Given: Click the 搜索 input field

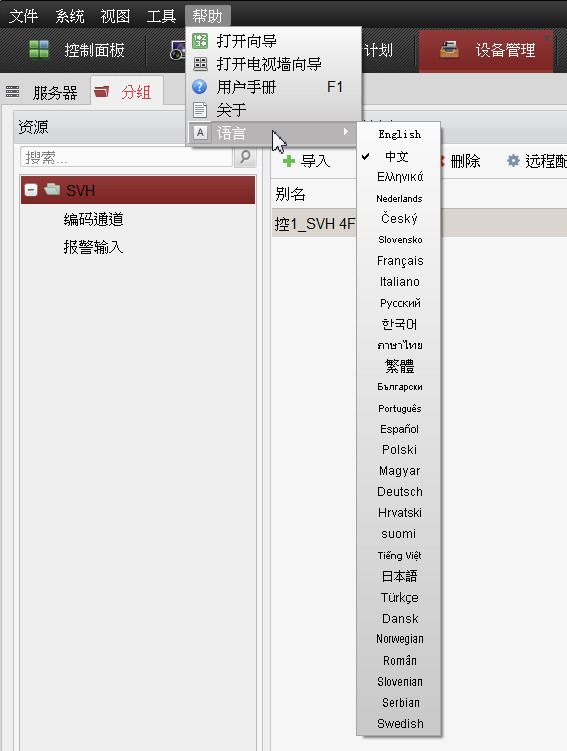Looking at the screenshot, I should [126, 157].
